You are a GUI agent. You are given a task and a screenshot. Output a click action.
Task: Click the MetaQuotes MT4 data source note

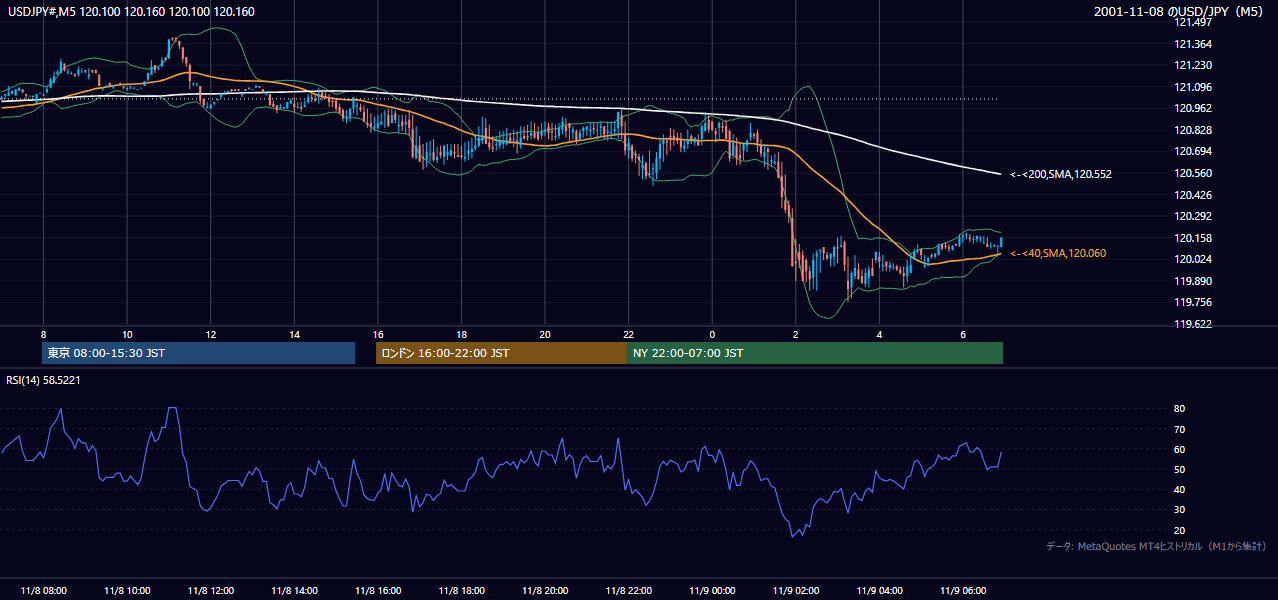click(1156, 546)
